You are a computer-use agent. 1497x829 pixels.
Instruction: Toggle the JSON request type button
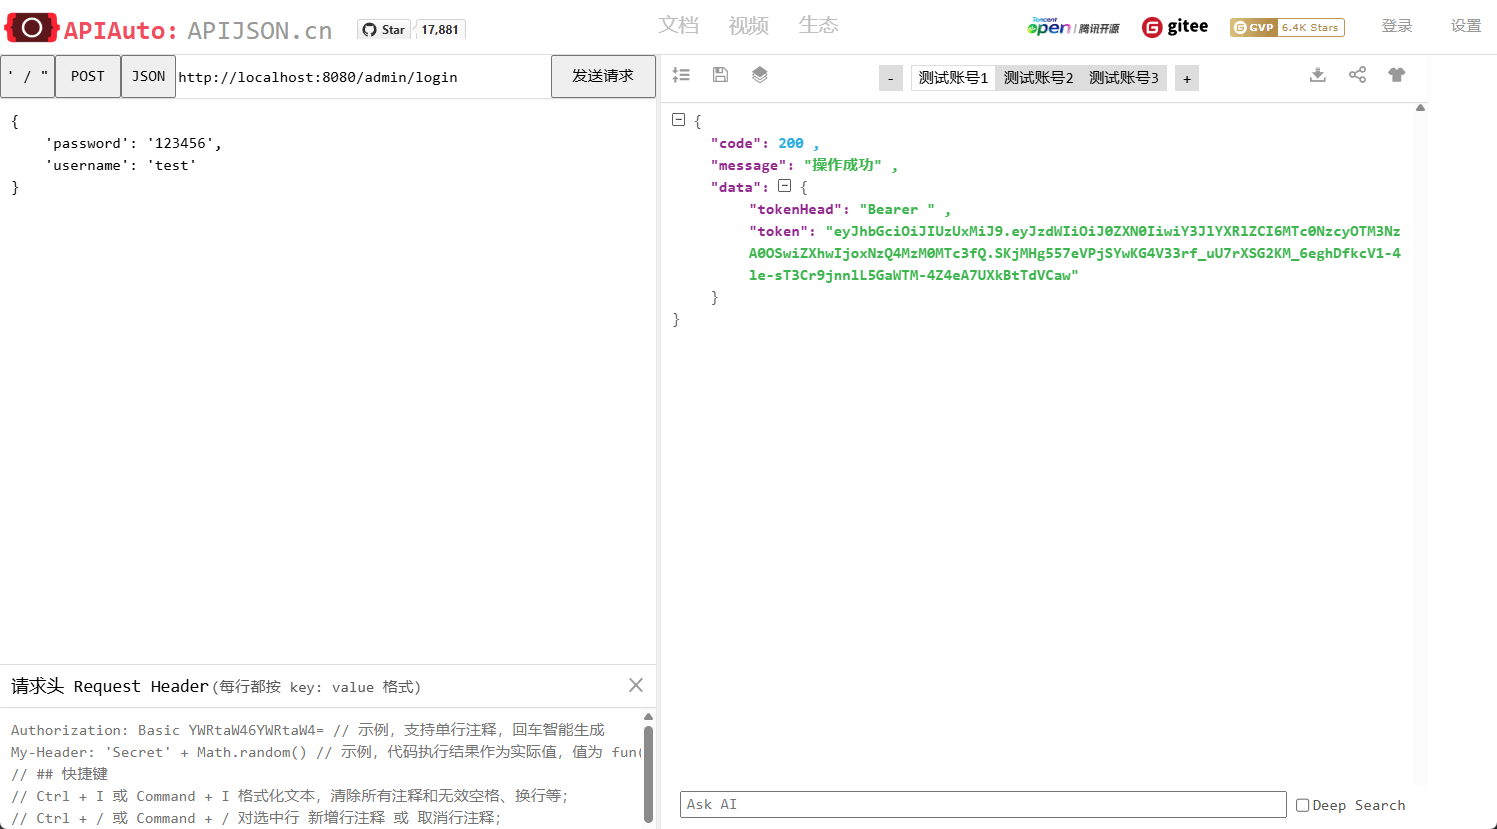pyautogui.click(x=148, y=77)
